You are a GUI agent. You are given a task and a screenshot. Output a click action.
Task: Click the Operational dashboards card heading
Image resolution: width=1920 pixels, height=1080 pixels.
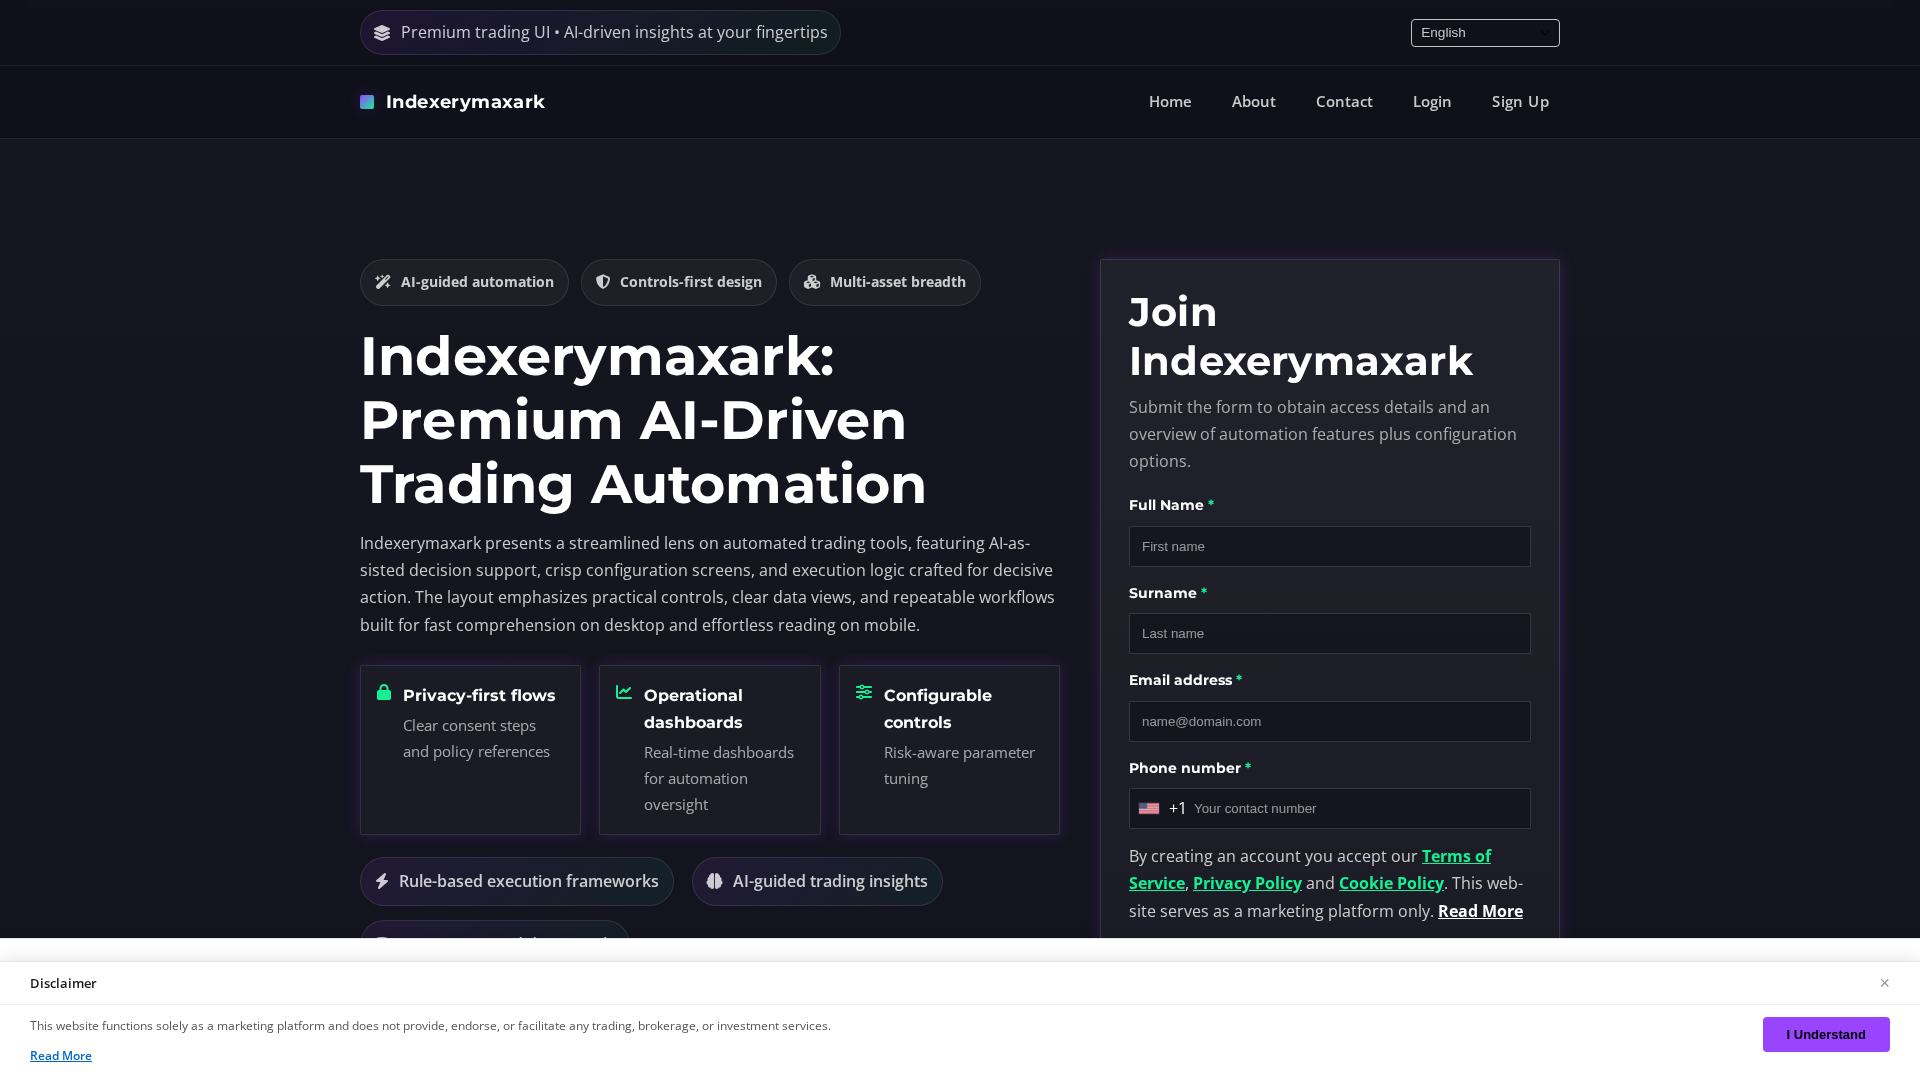693,708
